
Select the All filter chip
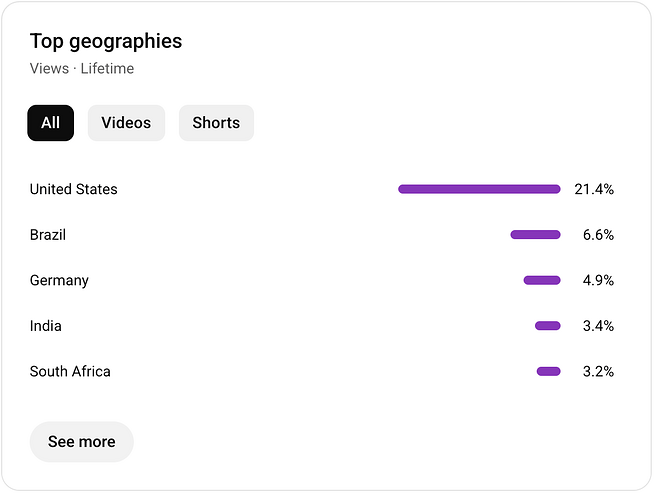(x=51, y=123)
